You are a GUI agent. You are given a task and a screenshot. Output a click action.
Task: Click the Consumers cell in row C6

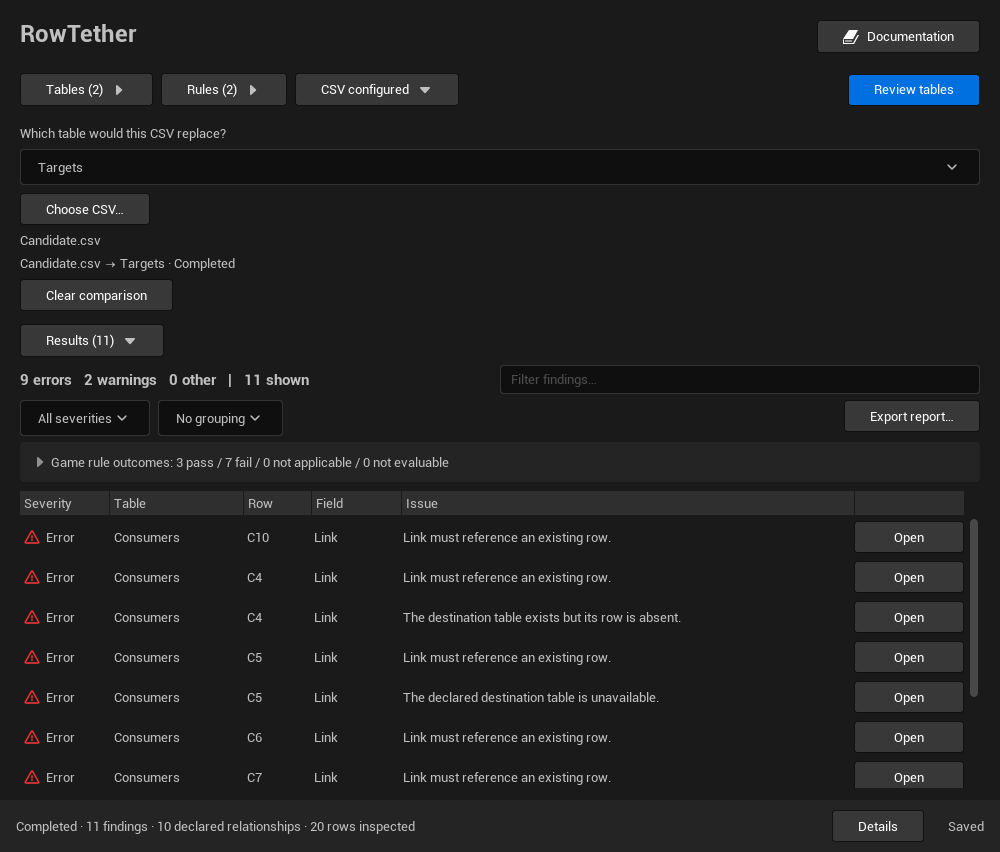(147, 737)
